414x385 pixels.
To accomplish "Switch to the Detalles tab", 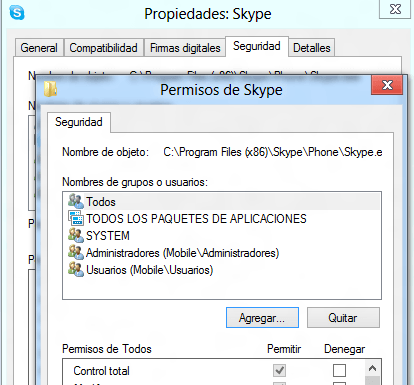I will 312,48.
